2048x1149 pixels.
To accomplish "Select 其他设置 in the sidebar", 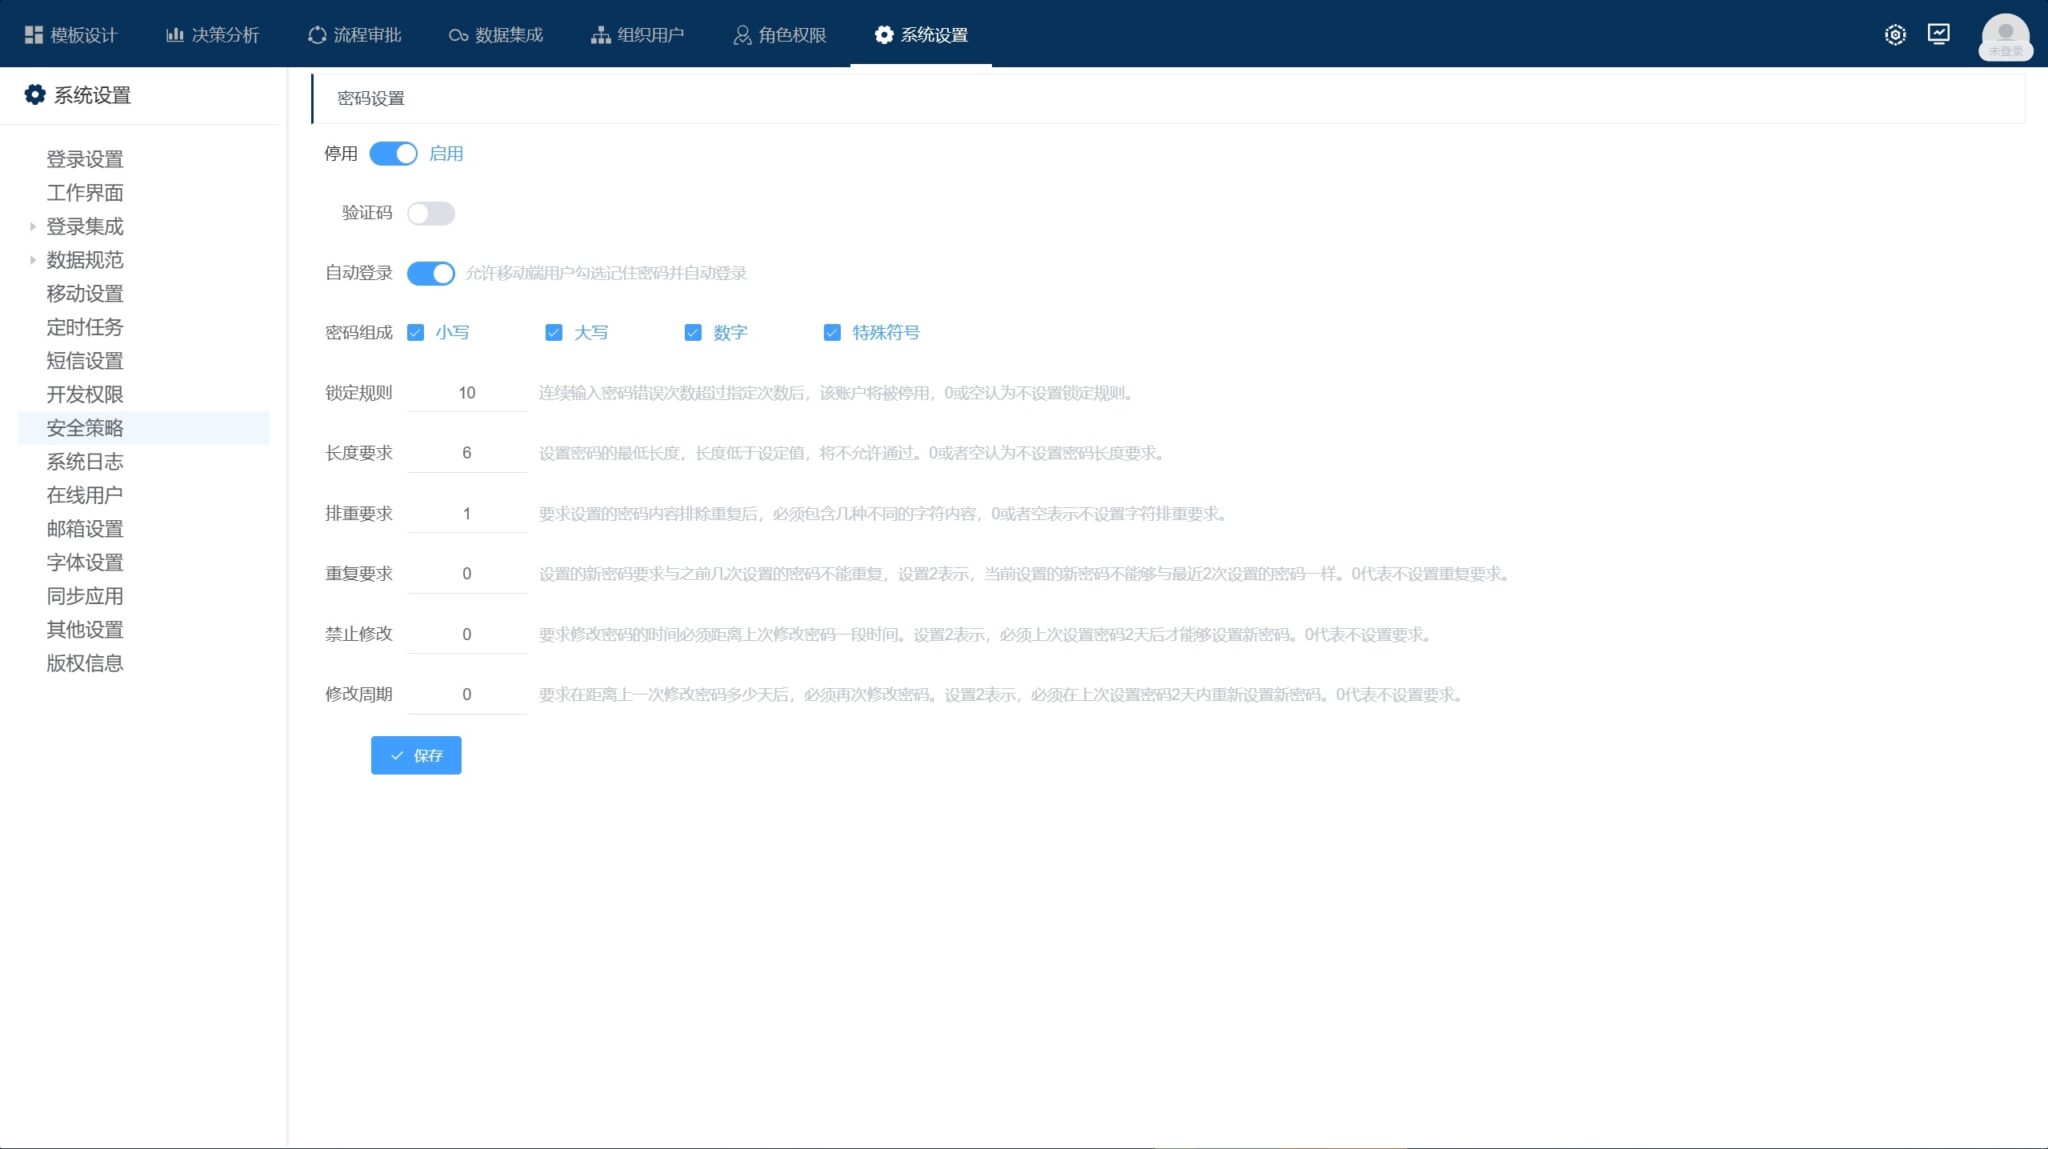I will coord(85,629).
